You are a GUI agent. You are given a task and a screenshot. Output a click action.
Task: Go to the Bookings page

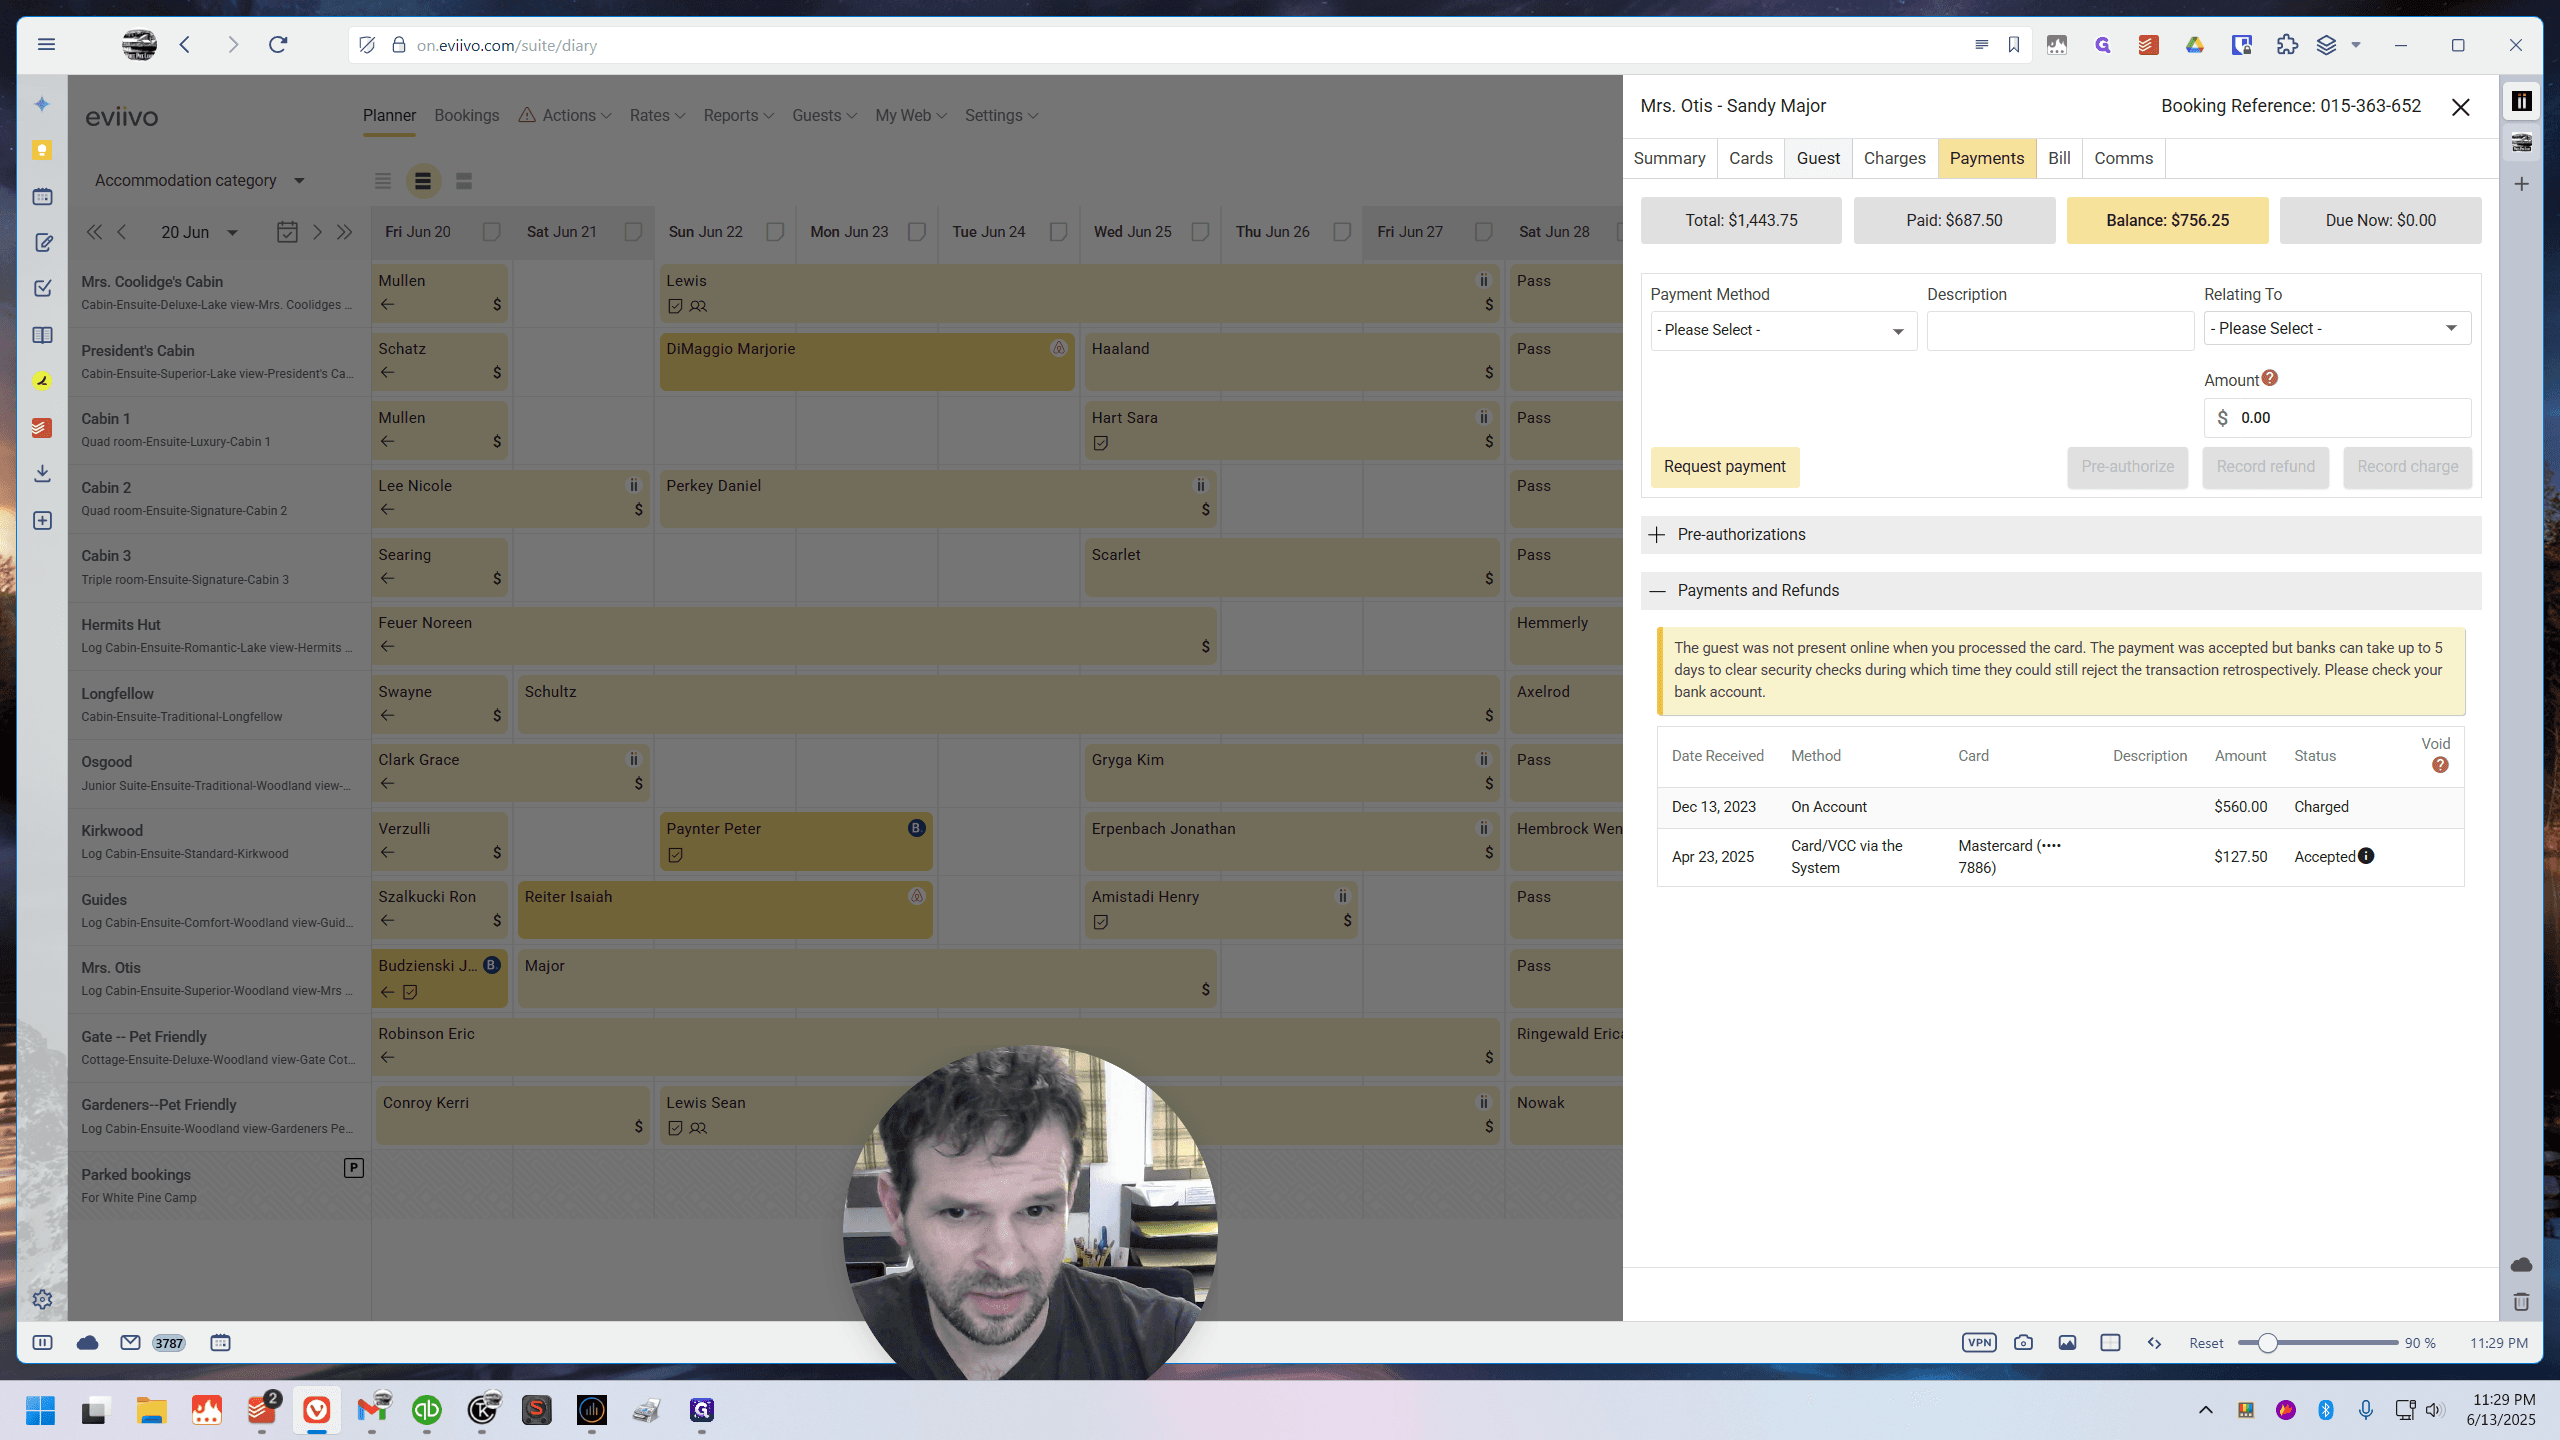click(x=466, y=116)
